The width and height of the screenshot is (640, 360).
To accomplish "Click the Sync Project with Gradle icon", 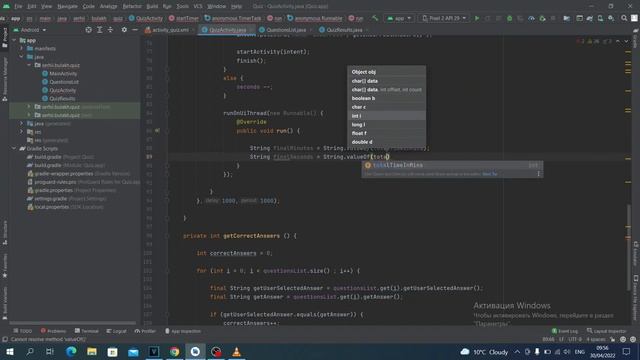I will pos(590,18).
